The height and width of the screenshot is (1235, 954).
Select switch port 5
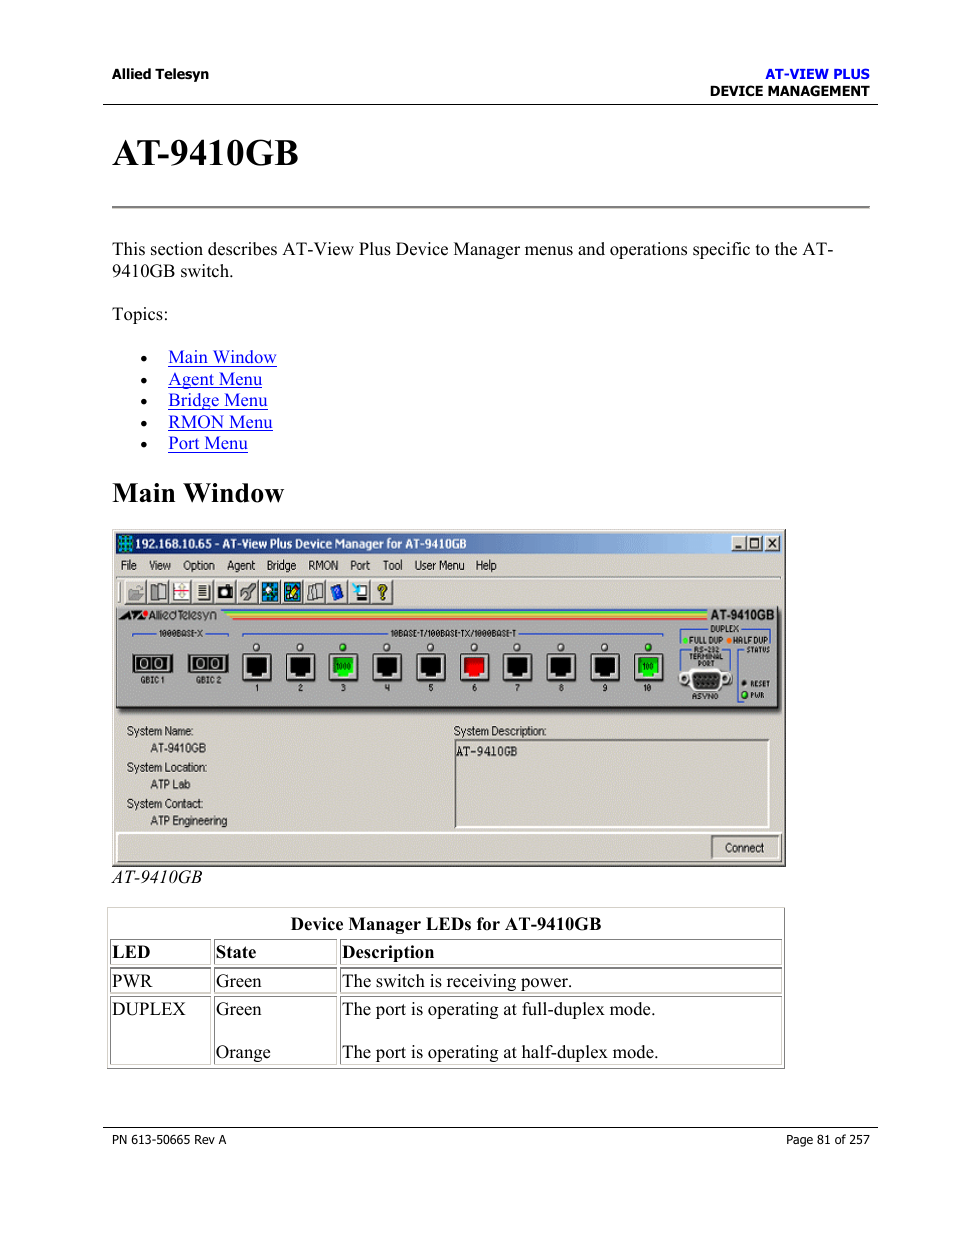pos(431,667)
